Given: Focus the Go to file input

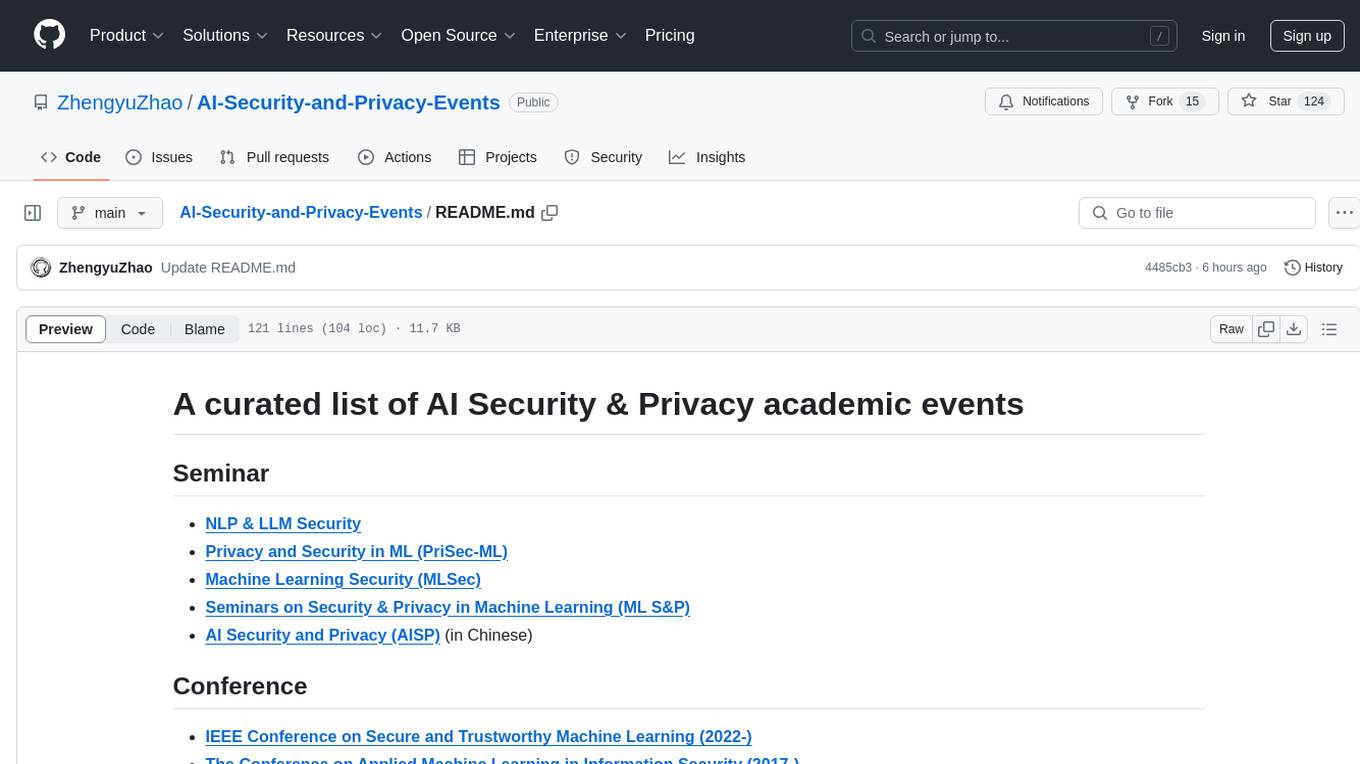Looking at the screenshot, I should [1197, 213].
